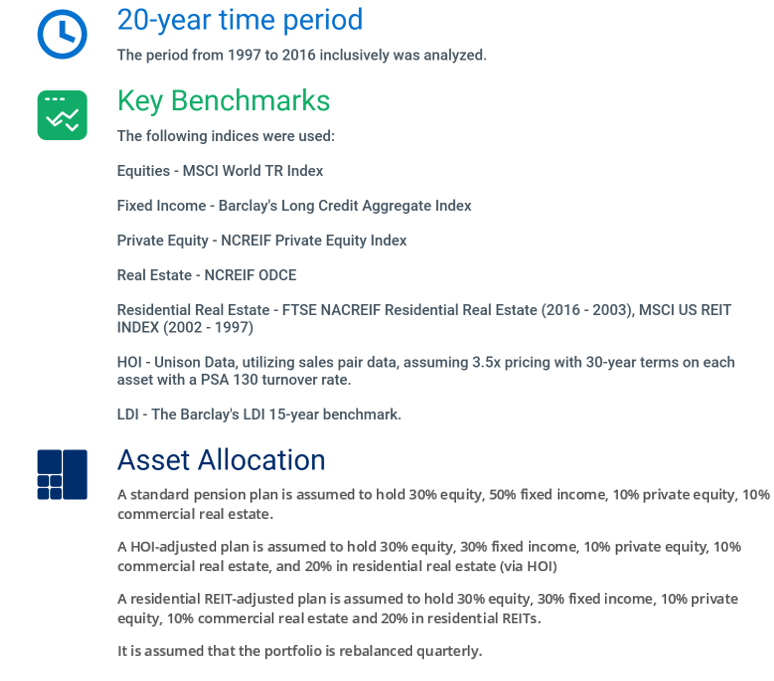The width and height of the screenshot is (774, 681).
Task: Click the Residential Real Estate FTSE NACREIF paragraph
Action: pos(424,319)
